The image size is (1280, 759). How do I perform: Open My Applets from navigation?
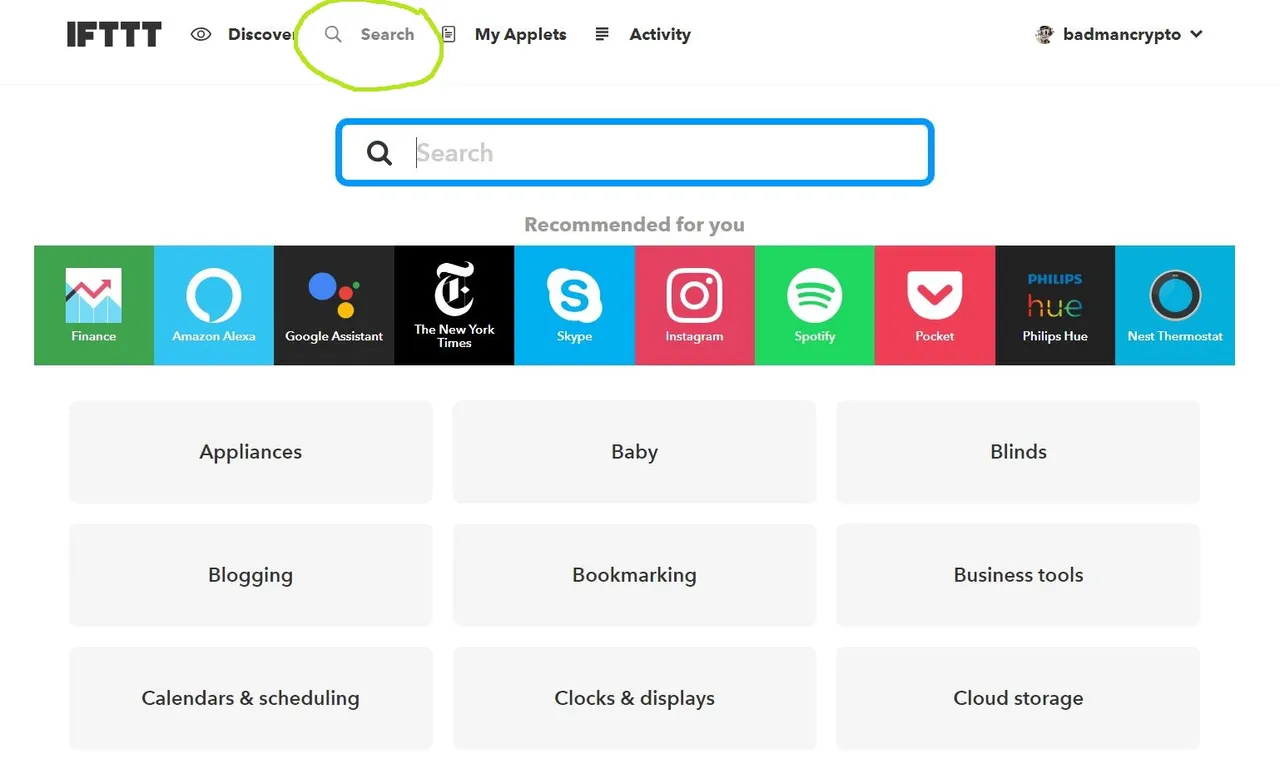click(520, 34)
